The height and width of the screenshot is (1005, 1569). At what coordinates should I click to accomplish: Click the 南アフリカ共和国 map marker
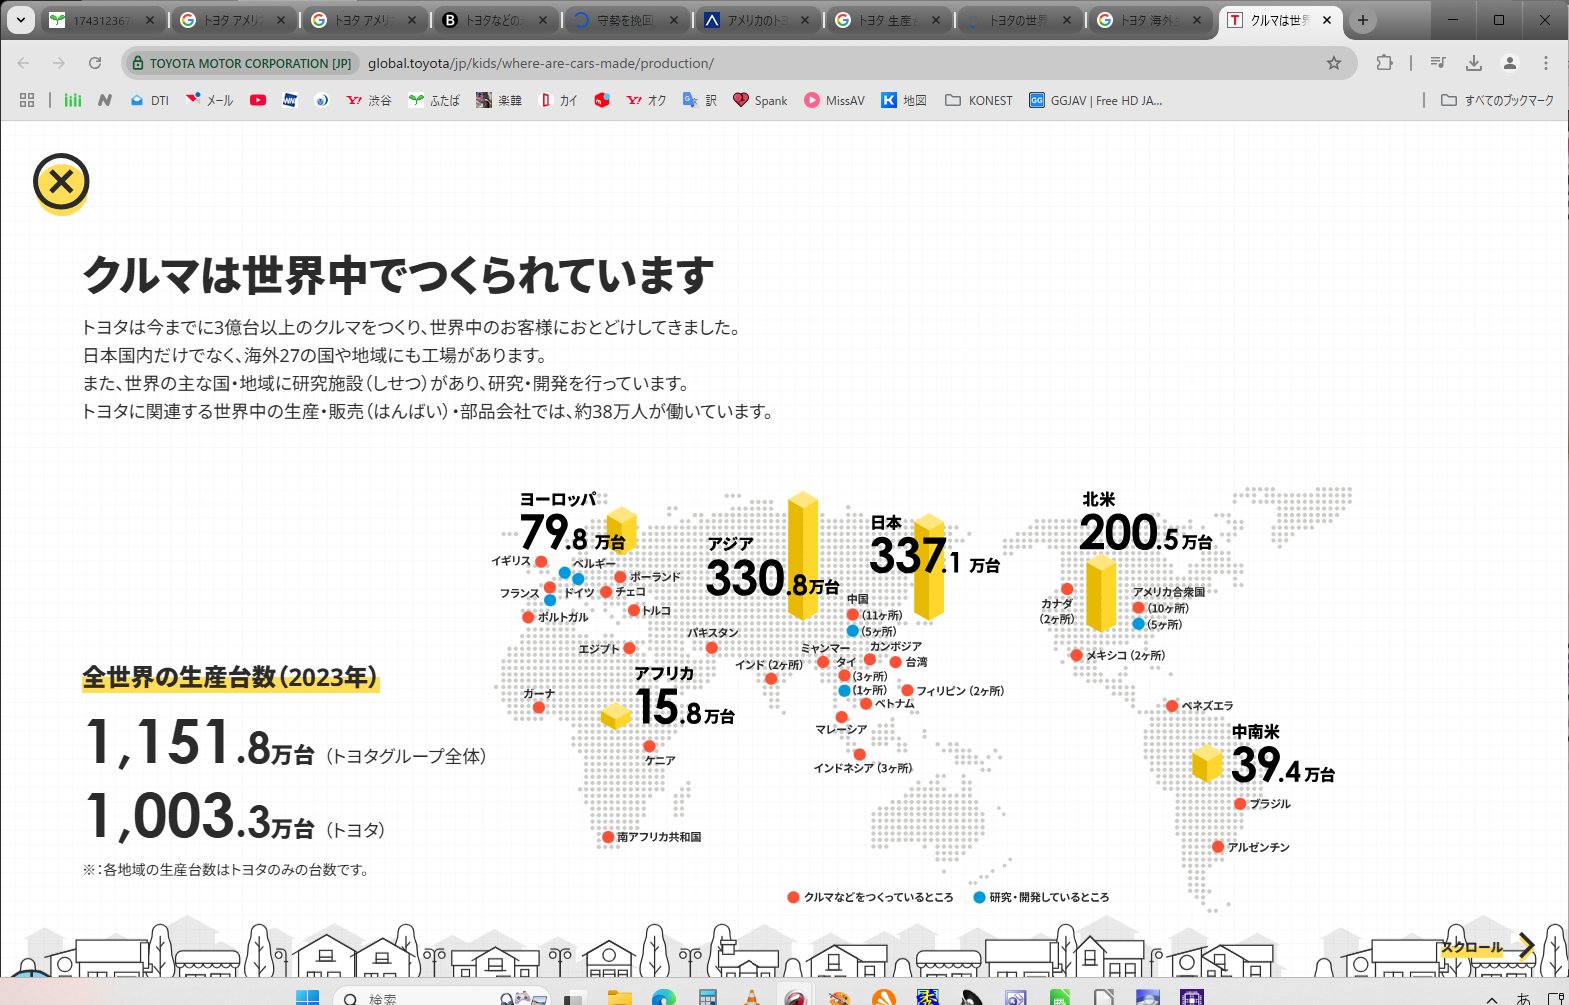608,837
